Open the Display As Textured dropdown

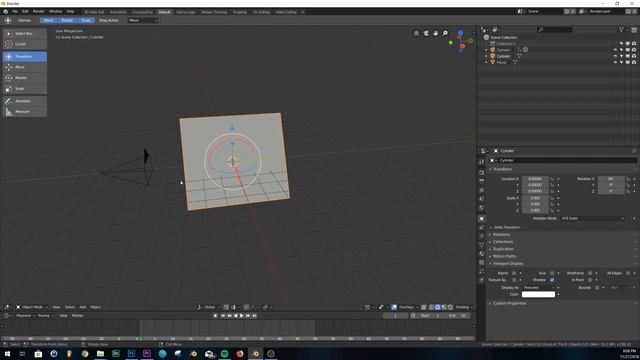click(x=539, y=287)
